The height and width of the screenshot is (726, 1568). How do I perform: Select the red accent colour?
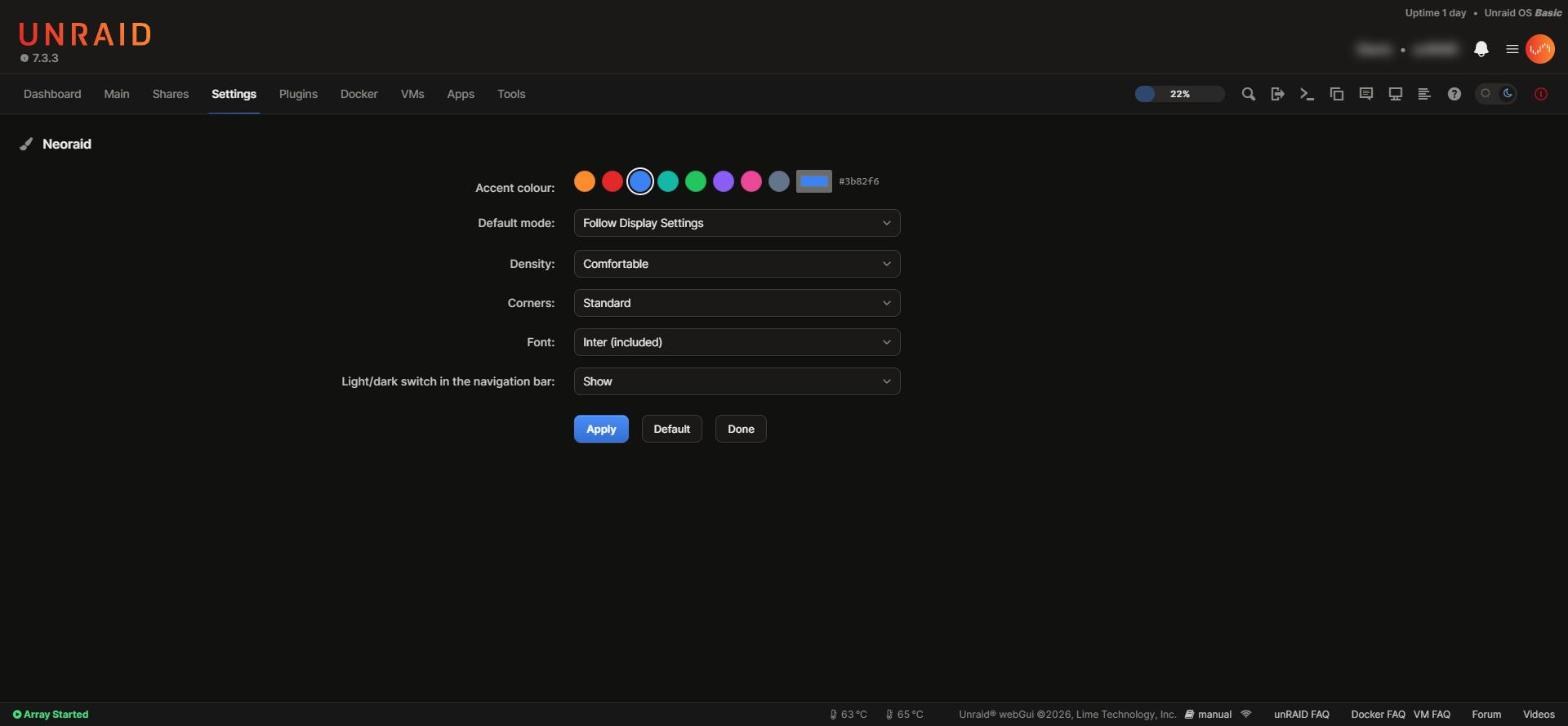[x=612, y=181]
